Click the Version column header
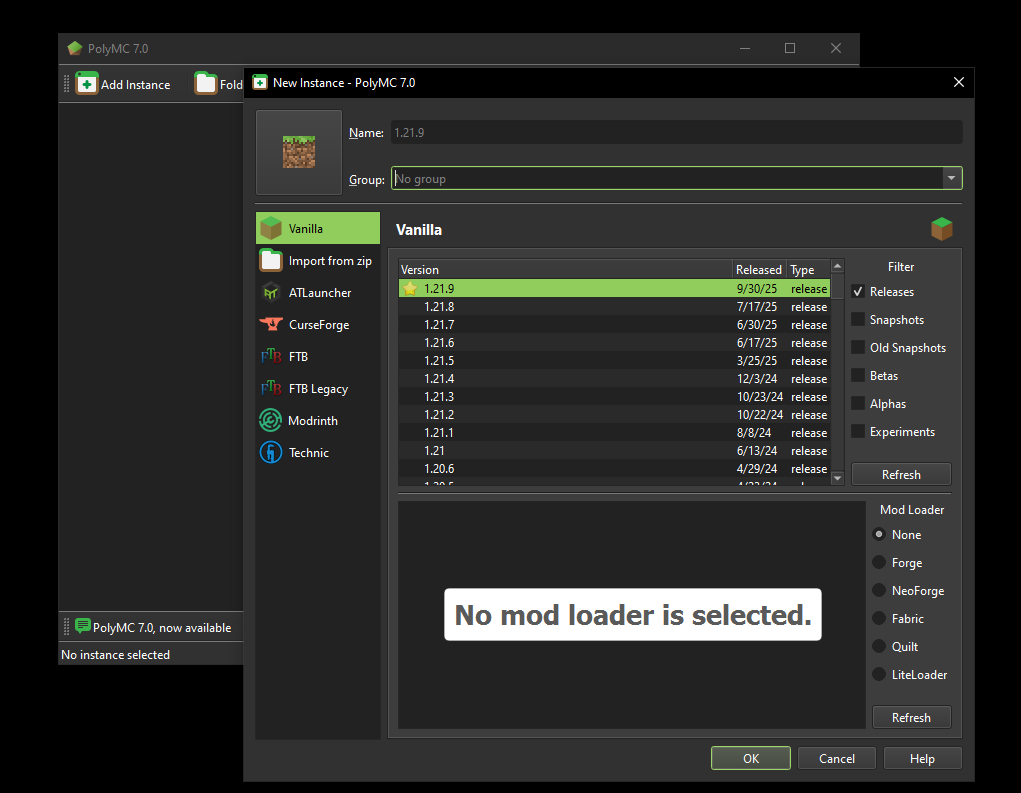 point(565,270)
